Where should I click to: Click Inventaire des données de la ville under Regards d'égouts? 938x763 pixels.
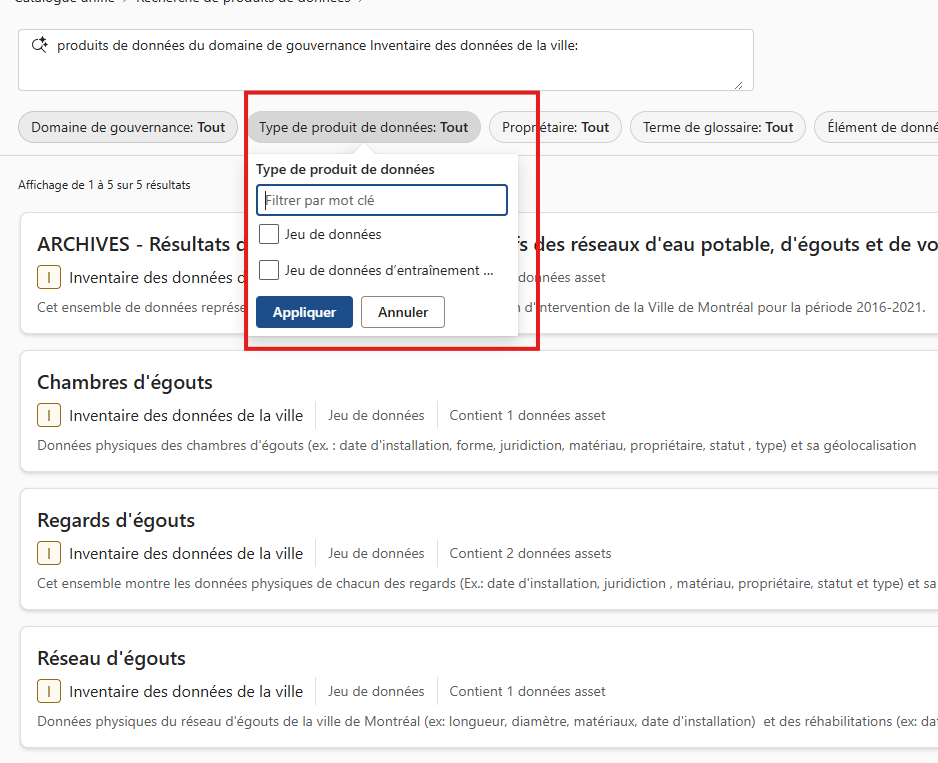[x=186, y=554]
